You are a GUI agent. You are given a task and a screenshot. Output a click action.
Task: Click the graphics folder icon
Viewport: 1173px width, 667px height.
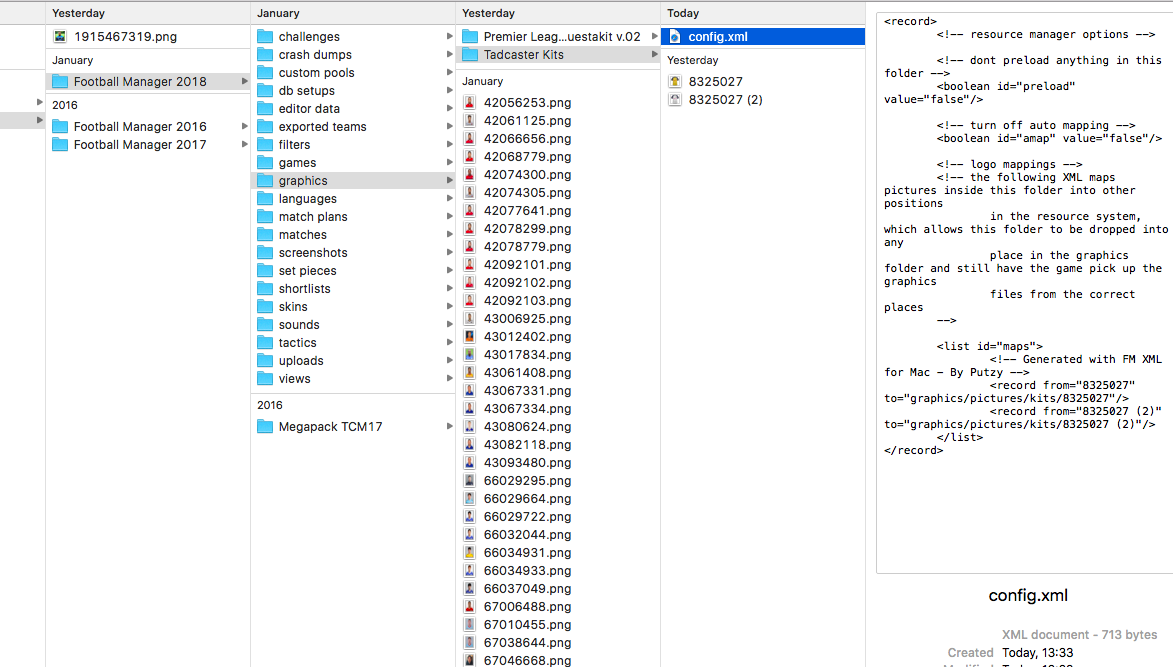click(x=265, y=180)
